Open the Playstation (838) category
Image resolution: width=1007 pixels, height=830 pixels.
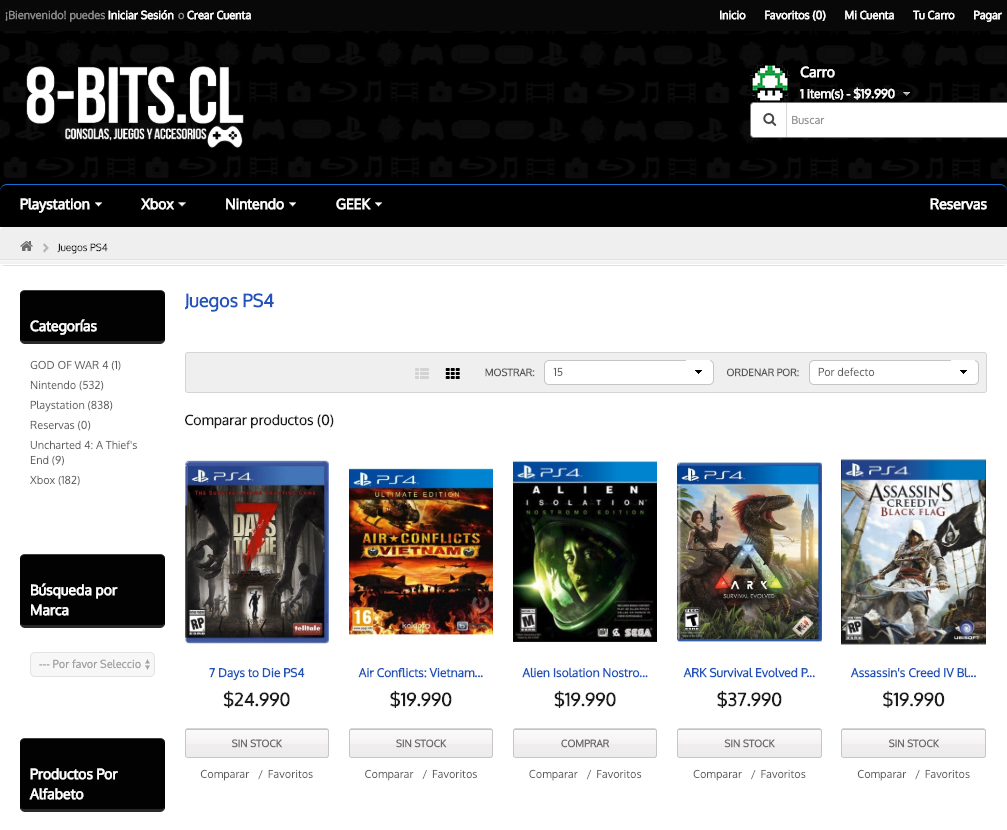(x=71, y=405)
